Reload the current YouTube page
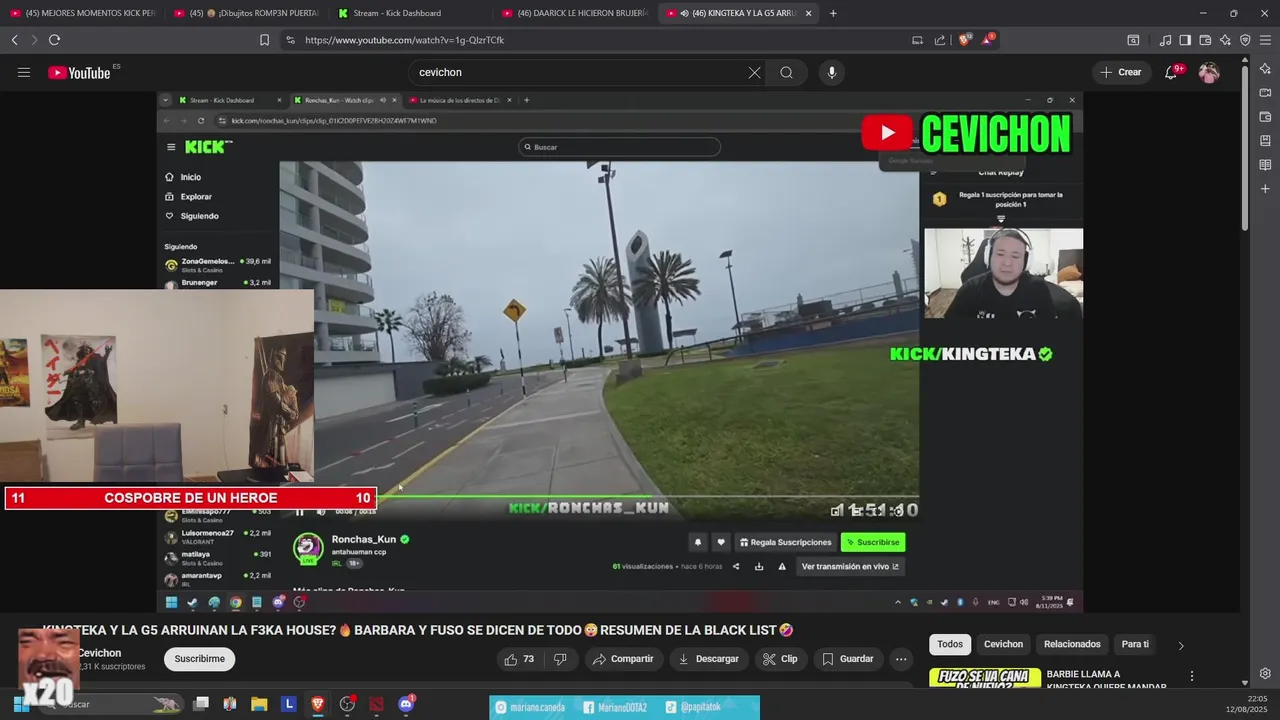 (54, 40)
